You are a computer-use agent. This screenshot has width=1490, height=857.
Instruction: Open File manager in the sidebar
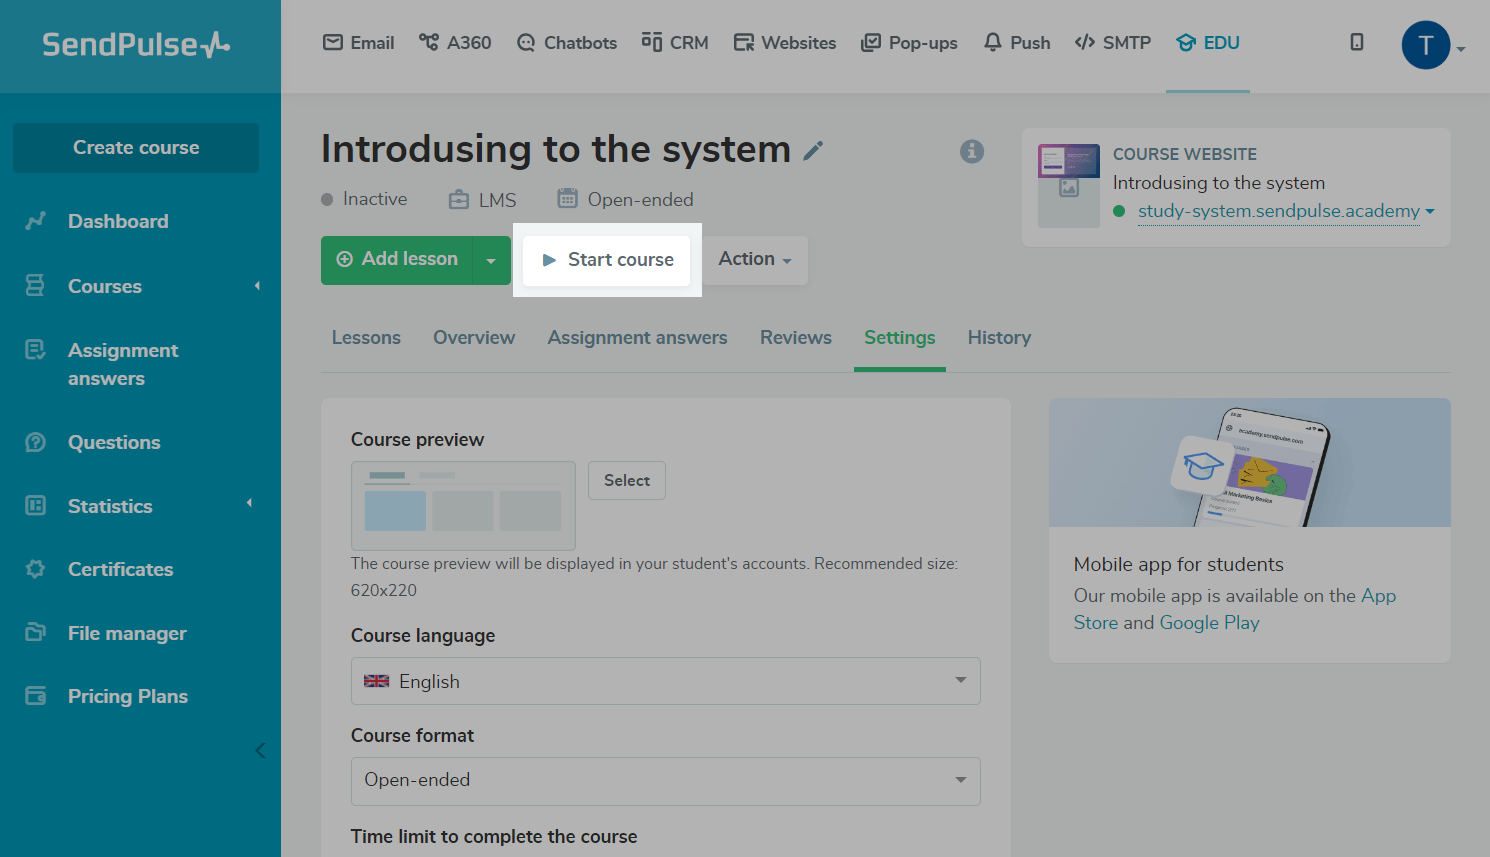pyautogui.click(x=127, y=633)
